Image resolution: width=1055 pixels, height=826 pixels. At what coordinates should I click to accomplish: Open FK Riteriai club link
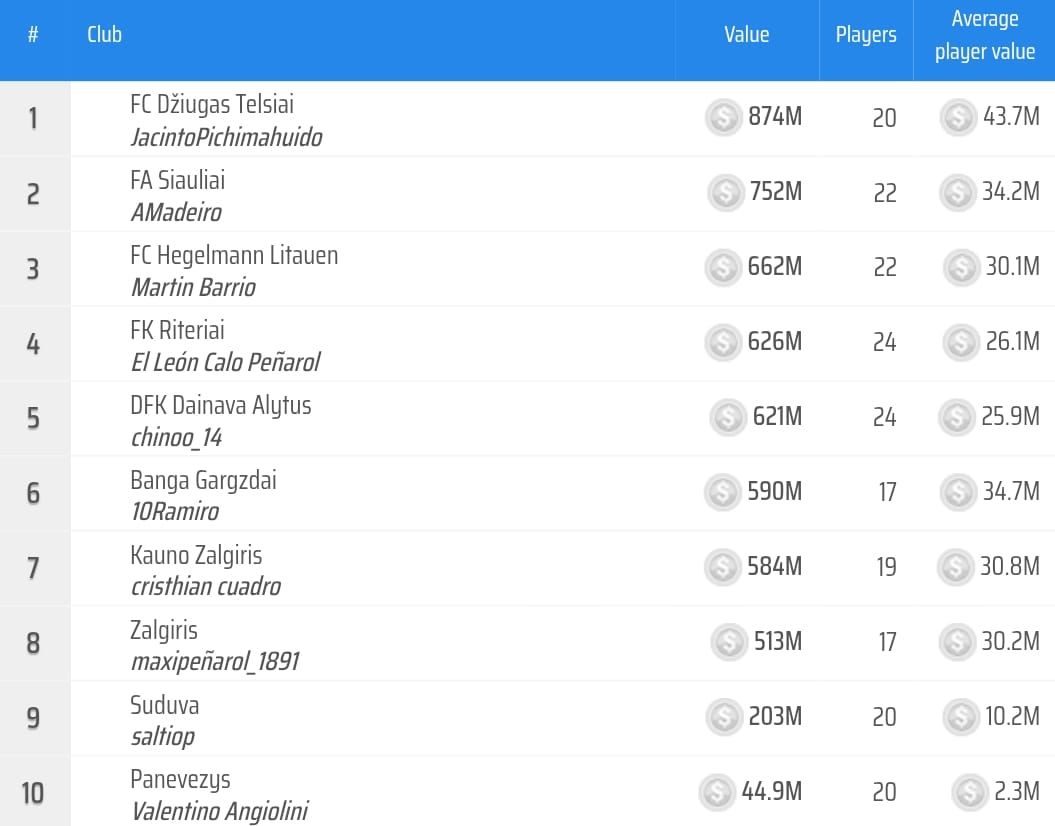177,330
